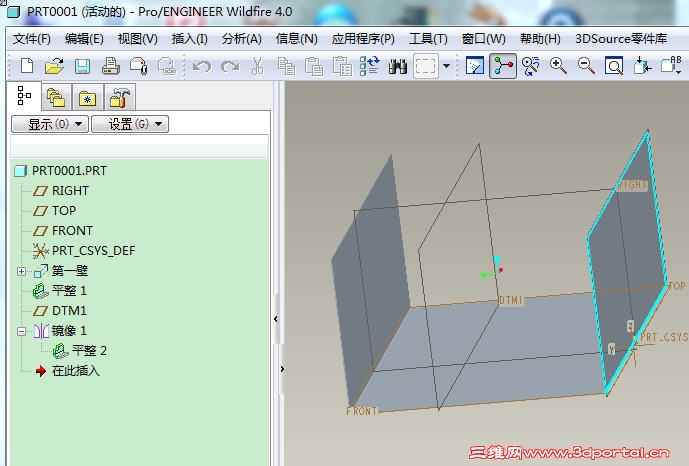Click the right-pointing sash arrow
The width and height of the screenshot is (689, 466).
[x=282, y=369]
